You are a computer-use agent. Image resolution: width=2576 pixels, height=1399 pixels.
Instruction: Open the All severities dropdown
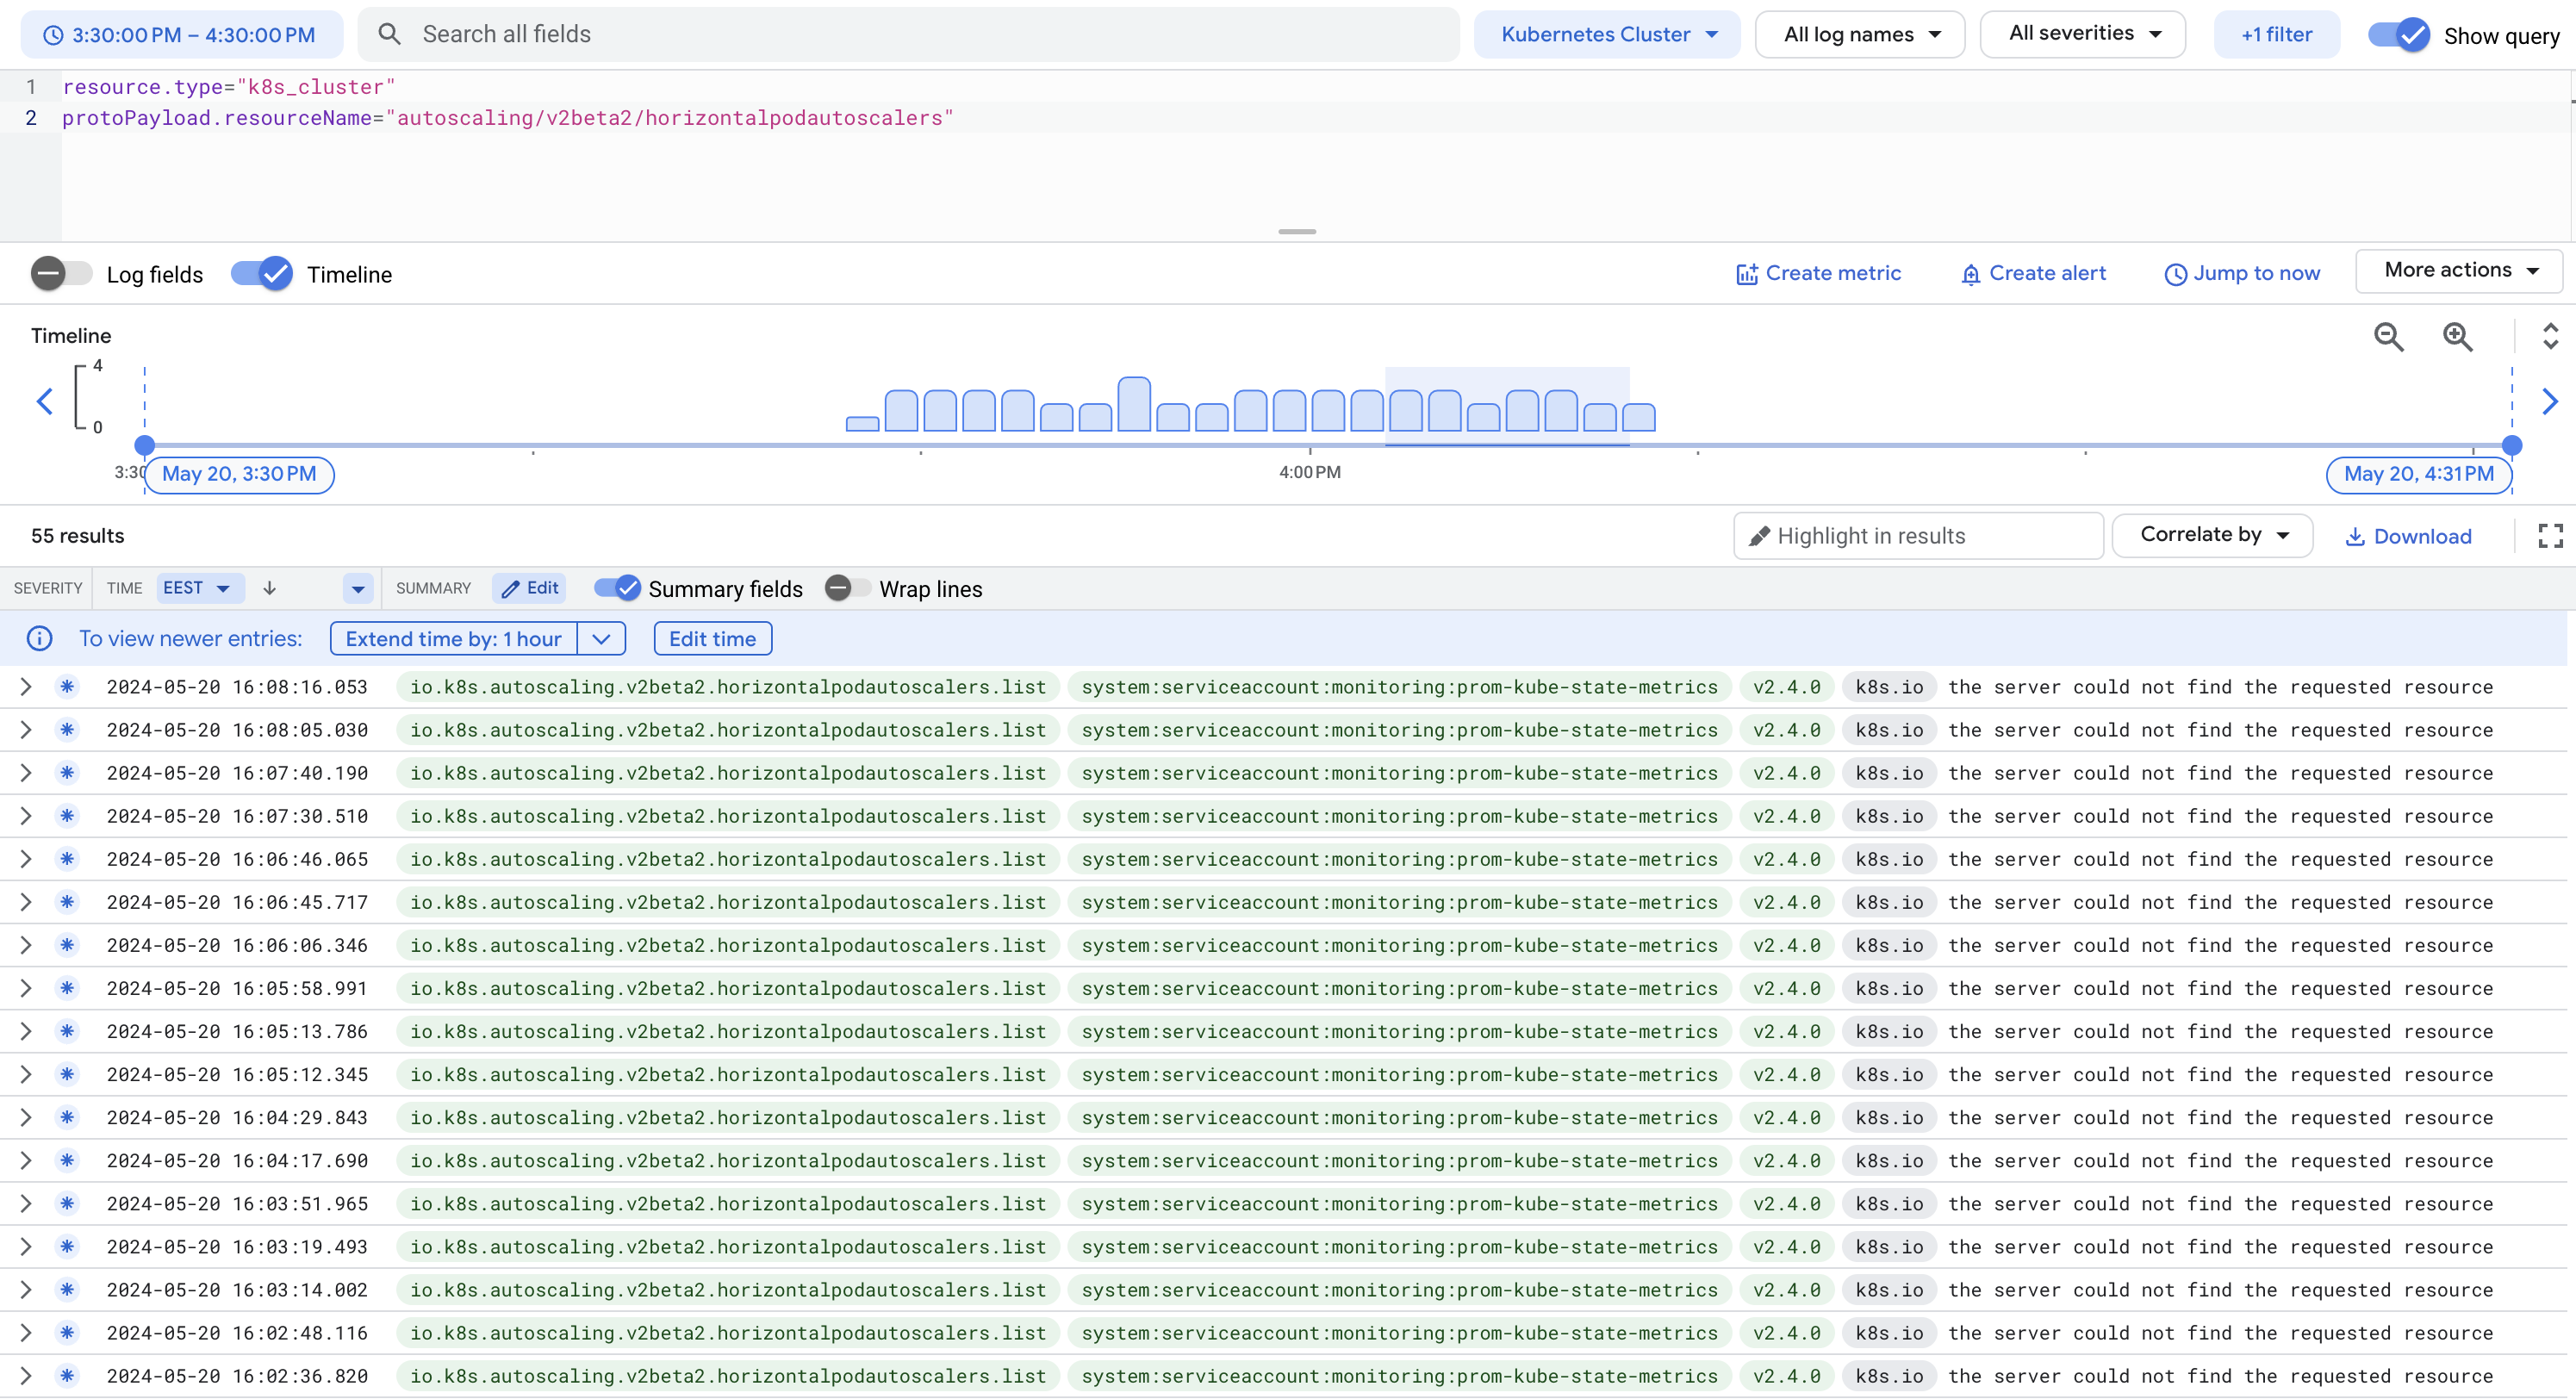(2083, 34)
